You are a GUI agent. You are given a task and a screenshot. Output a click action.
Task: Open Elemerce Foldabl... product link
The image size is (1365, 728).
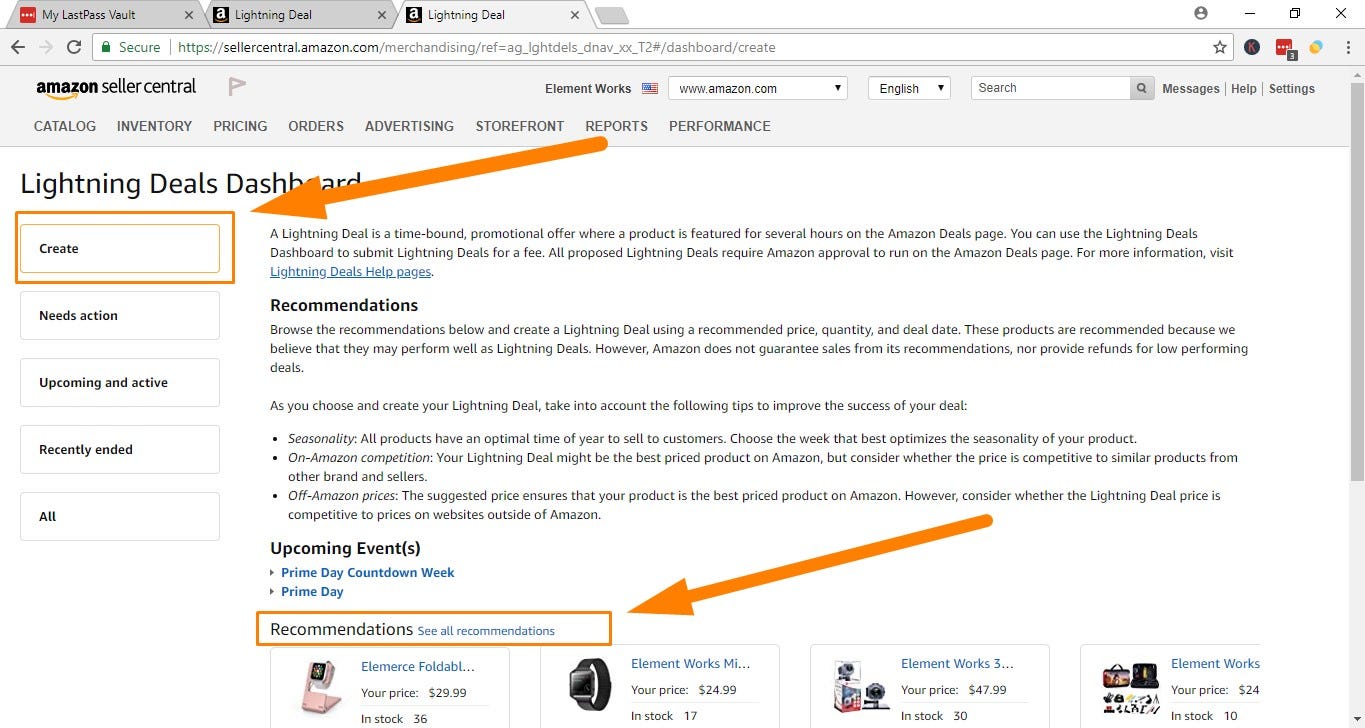pos(418,666)
